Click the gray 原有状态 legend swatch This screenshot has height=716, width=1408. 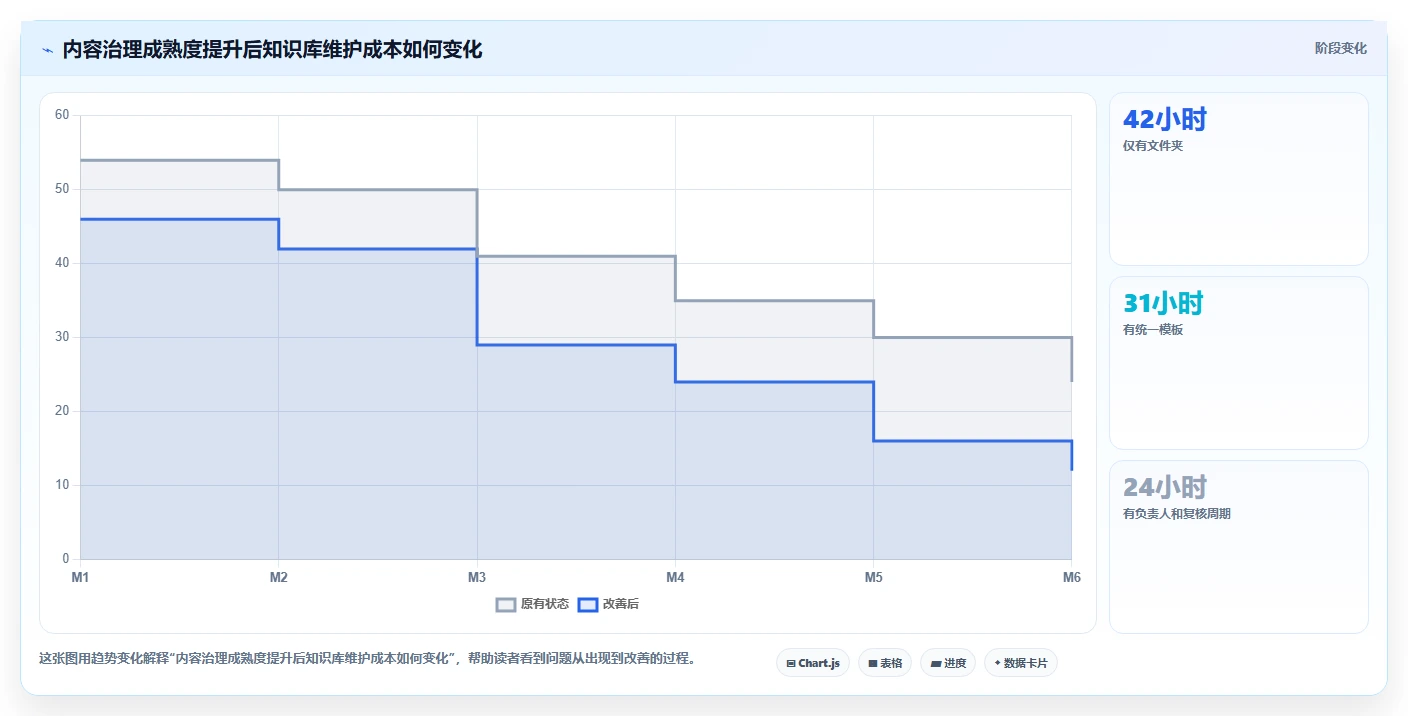[506, 604]
